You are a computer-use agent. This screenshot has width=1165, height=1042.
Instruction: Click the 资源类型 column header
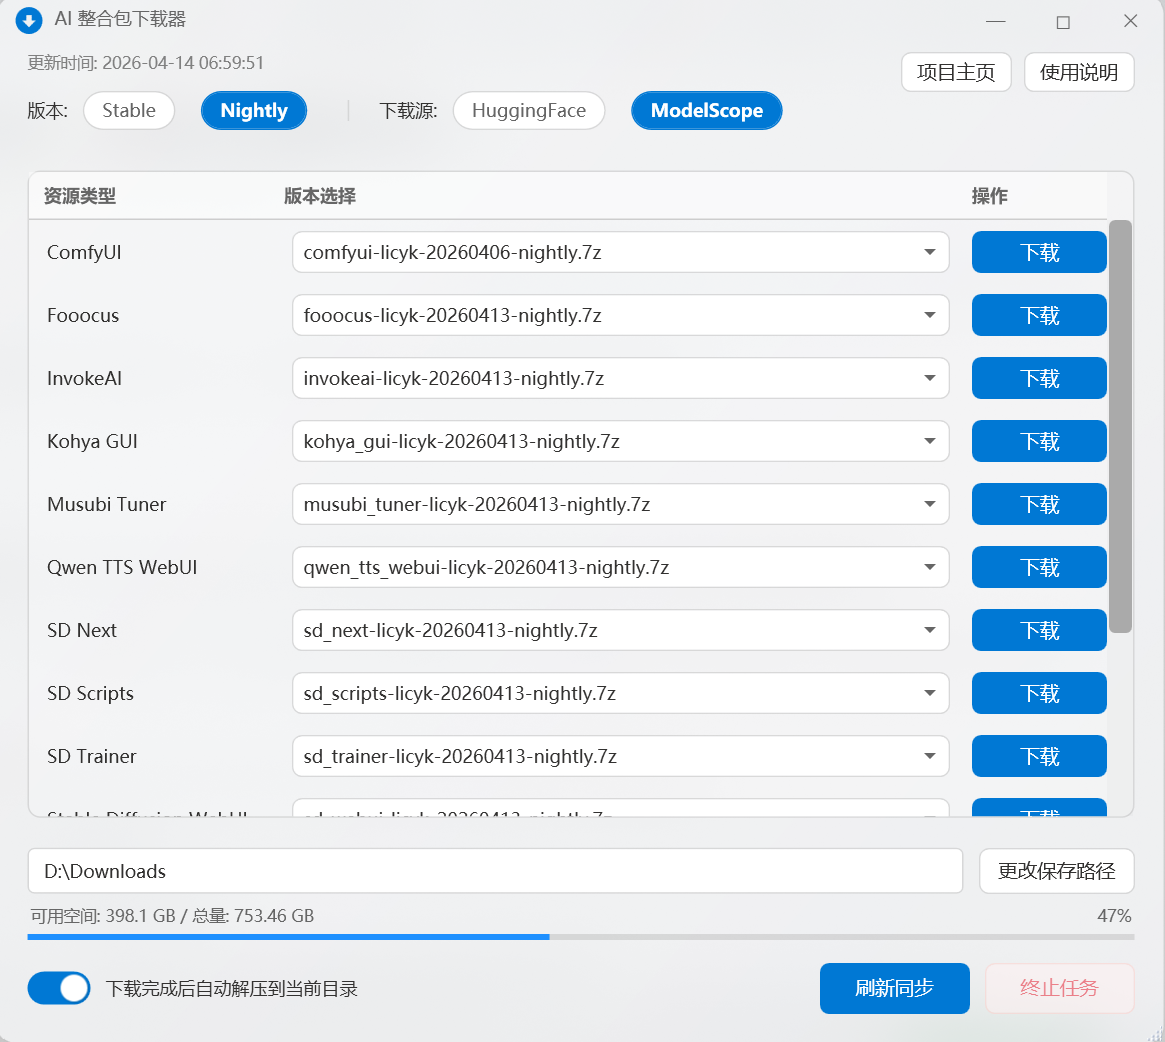tap(79, 195)
